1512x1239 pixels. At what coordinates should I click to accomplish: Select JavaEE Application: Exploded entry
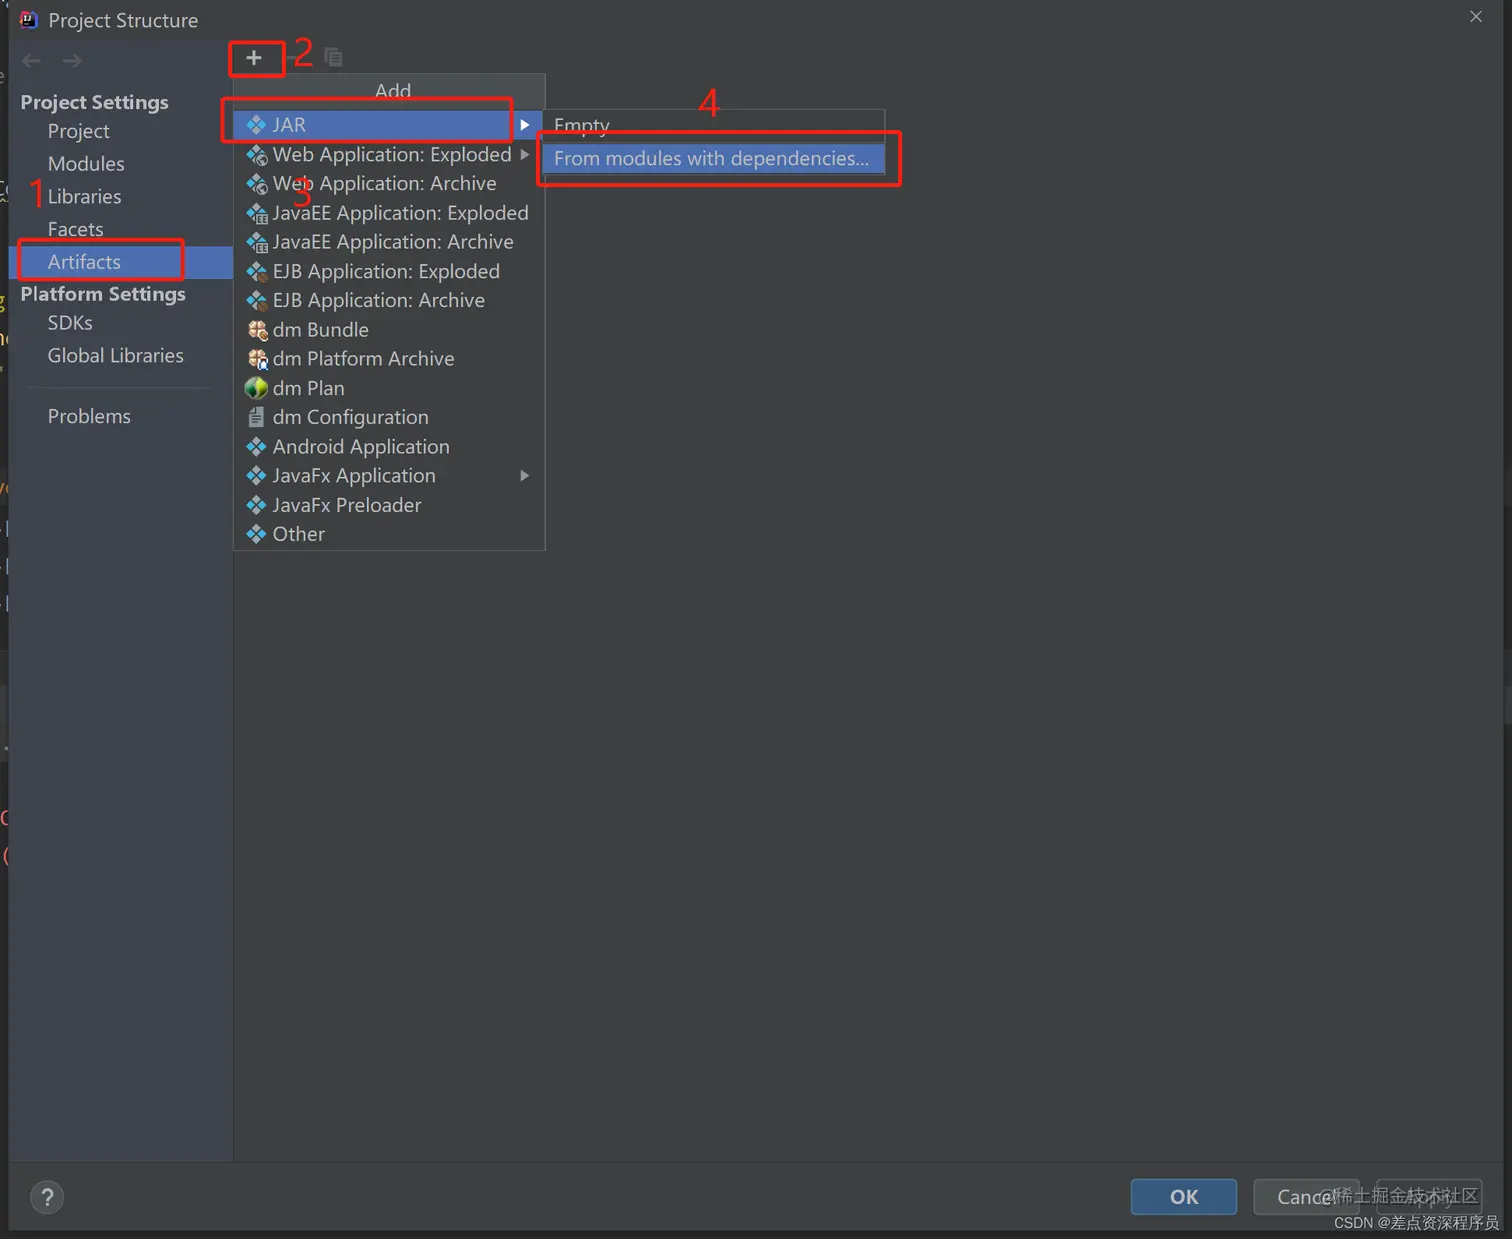(x=389, y=213)
